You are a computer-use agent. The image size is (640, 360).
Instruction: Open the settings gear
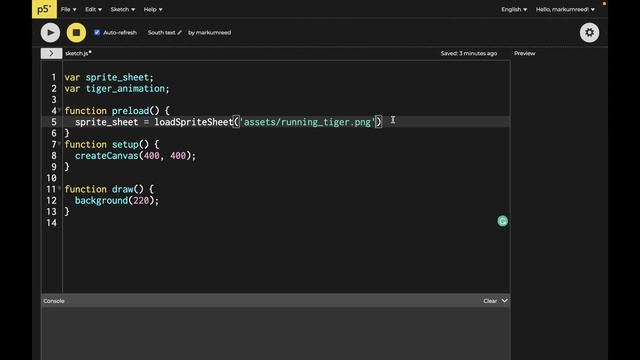(x=589, y=33)
